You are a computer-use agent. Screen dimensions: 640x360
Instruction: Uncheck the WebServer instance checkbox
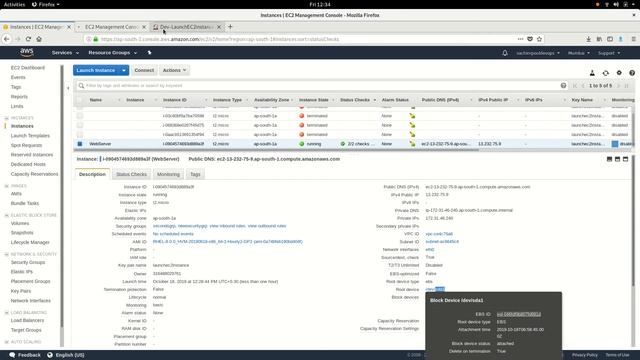80,144
